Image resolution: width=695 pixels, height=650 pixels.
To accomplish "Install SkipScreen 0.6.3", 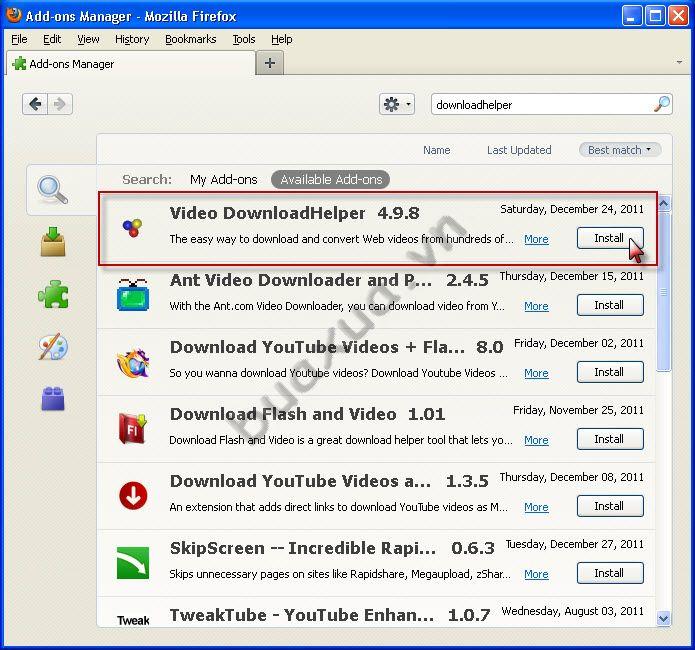I will 610,573.
